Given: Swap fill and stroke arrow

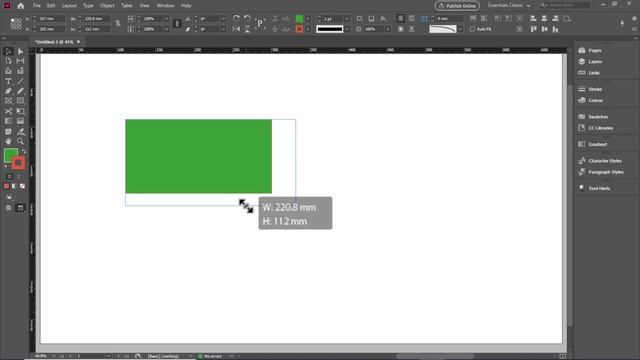Looking at the screenshot, I should coord(24,151).
